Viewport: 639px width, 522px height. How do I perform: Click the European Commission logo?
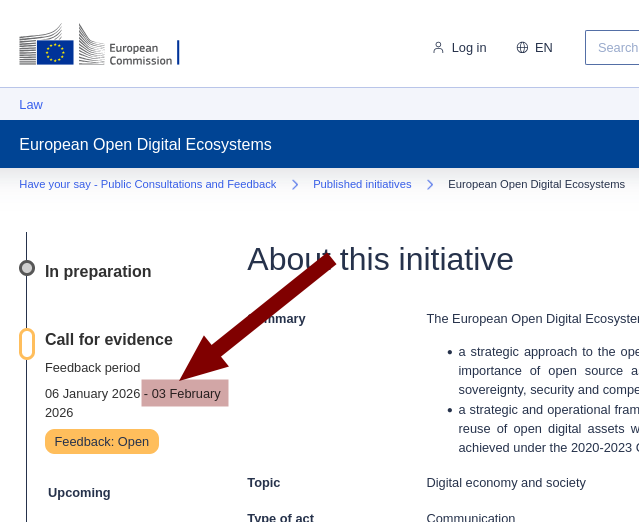coord(98,46)
